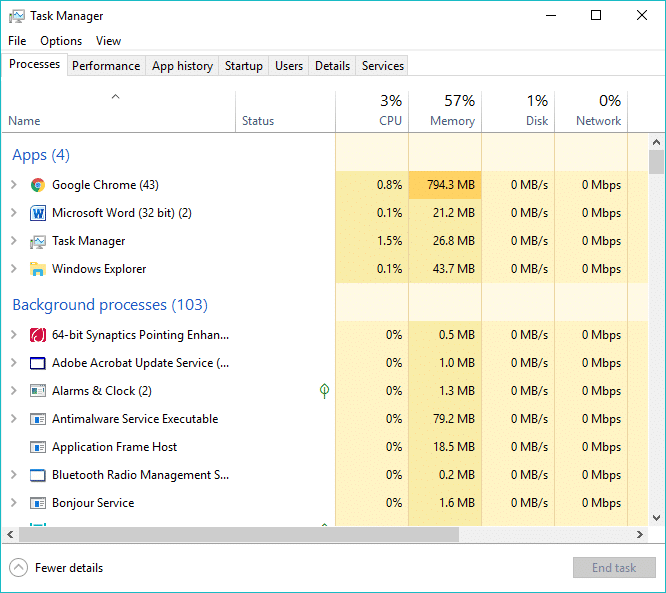Expand the Microsoft Word process group
666x593 pixels.
point(14,213)
